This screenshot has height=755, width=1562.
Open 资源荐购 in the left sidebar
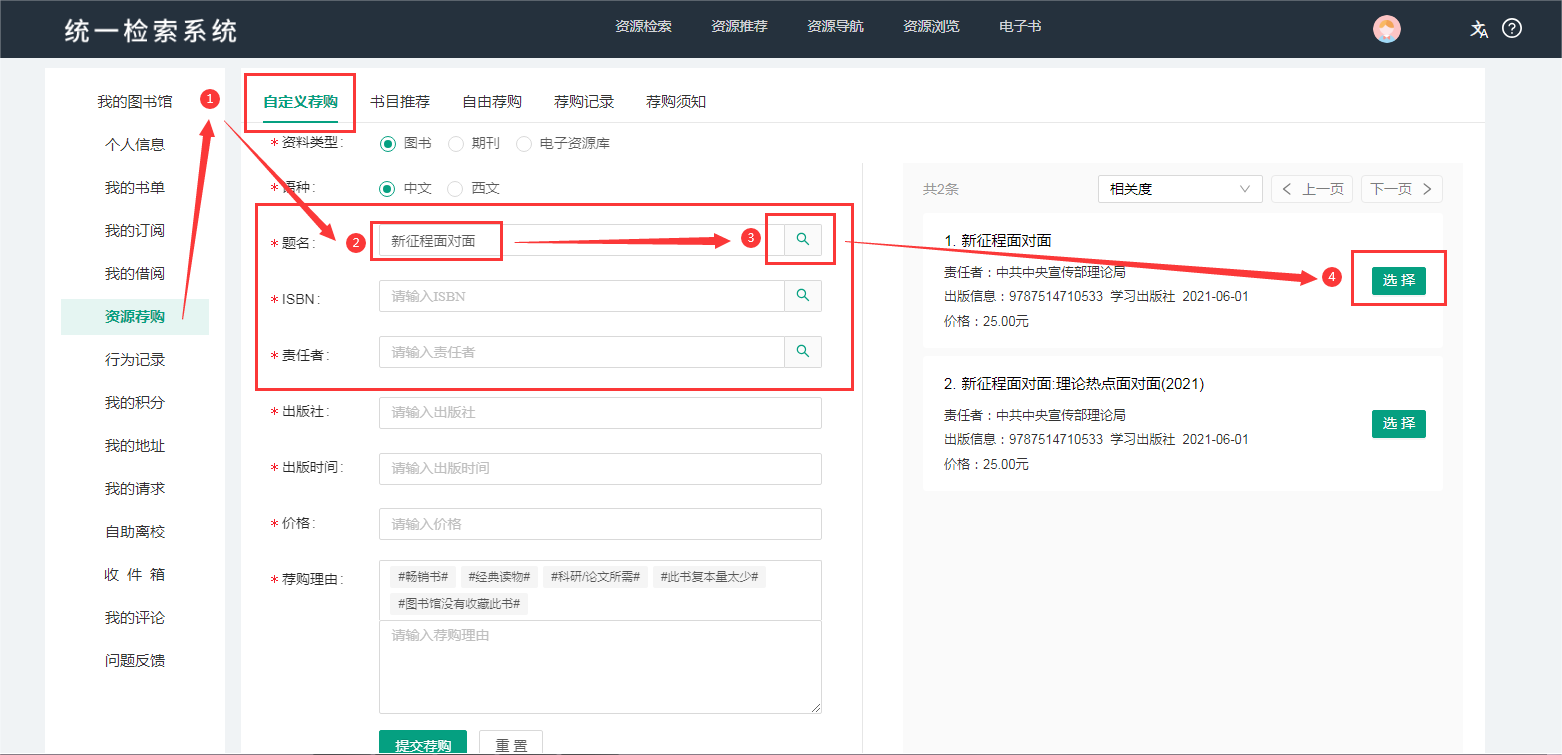point(135,317)
